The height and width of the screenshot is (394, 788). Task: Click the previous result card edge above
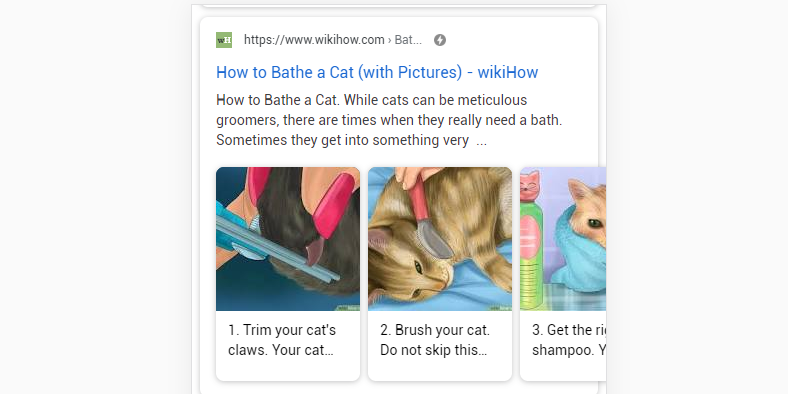click(399, 6)
